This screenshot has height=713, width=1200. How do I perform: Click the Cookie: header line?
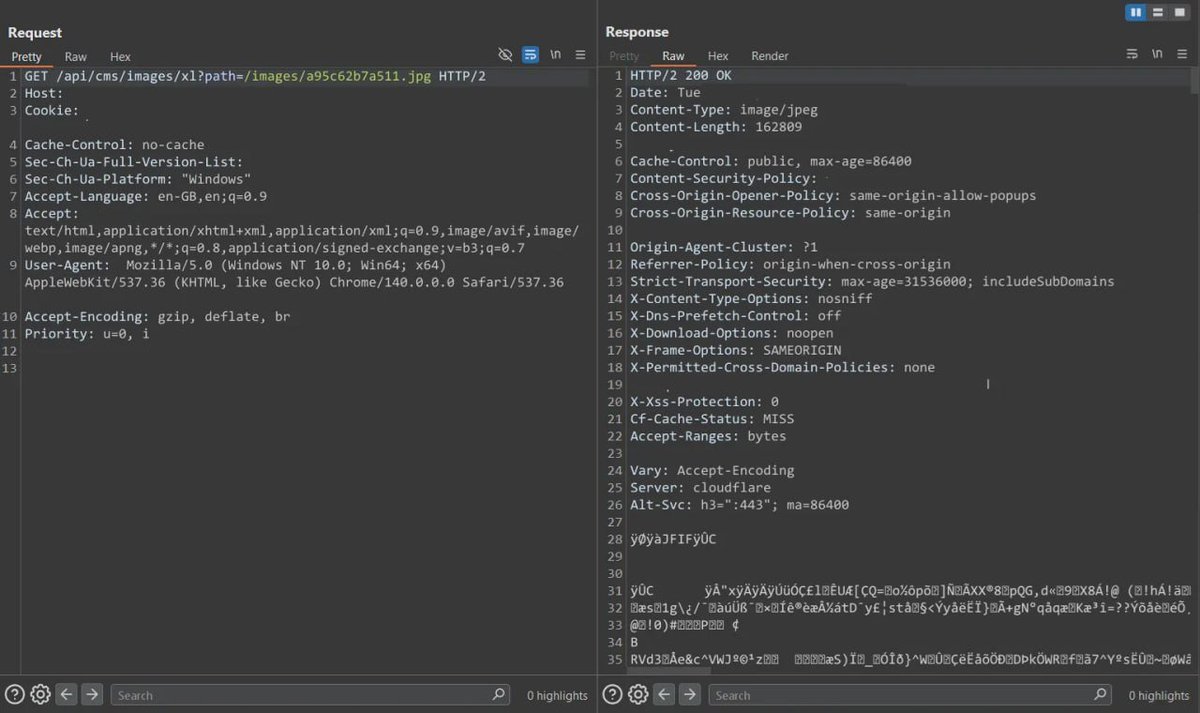pyautogui.click(x=51, y=111)
